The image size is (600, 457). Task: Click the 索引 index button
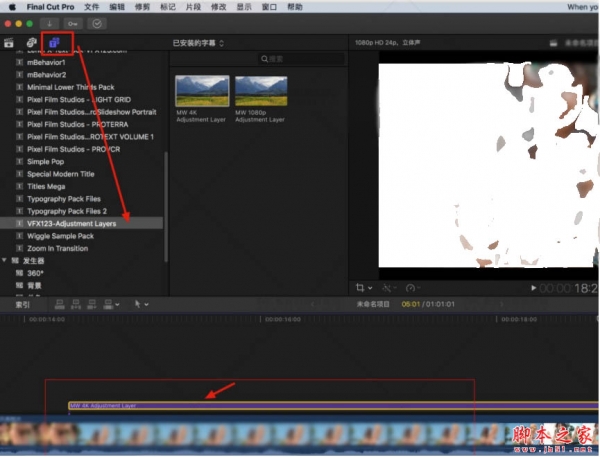pyautogui.click(x=10, y=303)
